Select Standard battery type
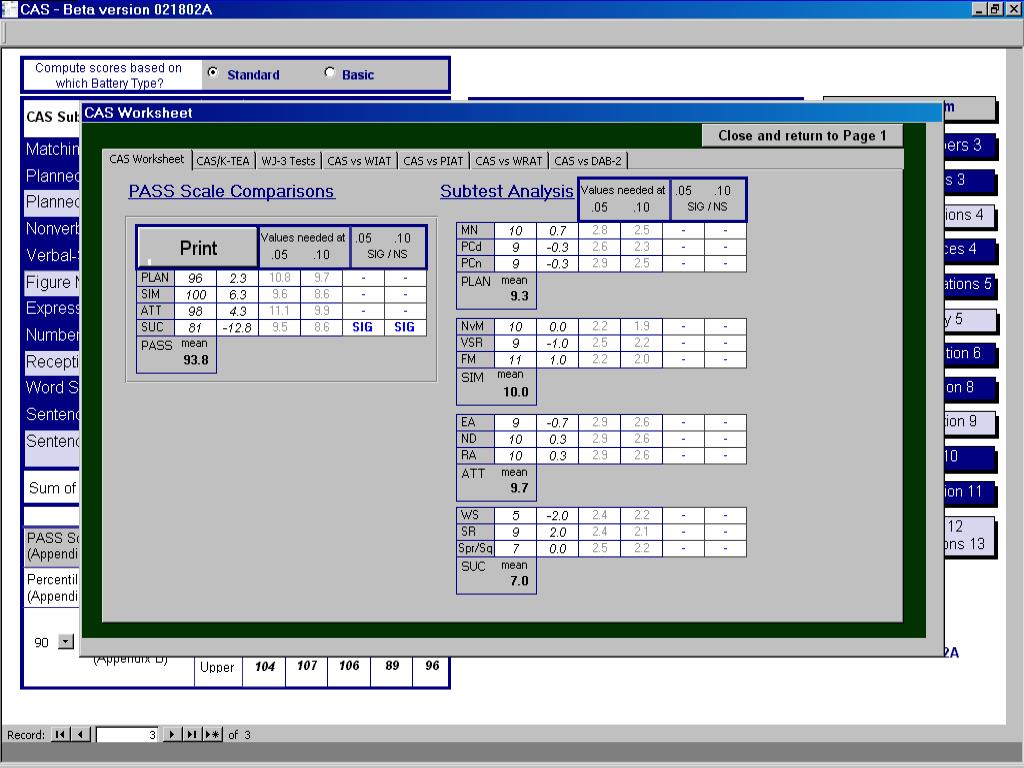 point(213,73)
